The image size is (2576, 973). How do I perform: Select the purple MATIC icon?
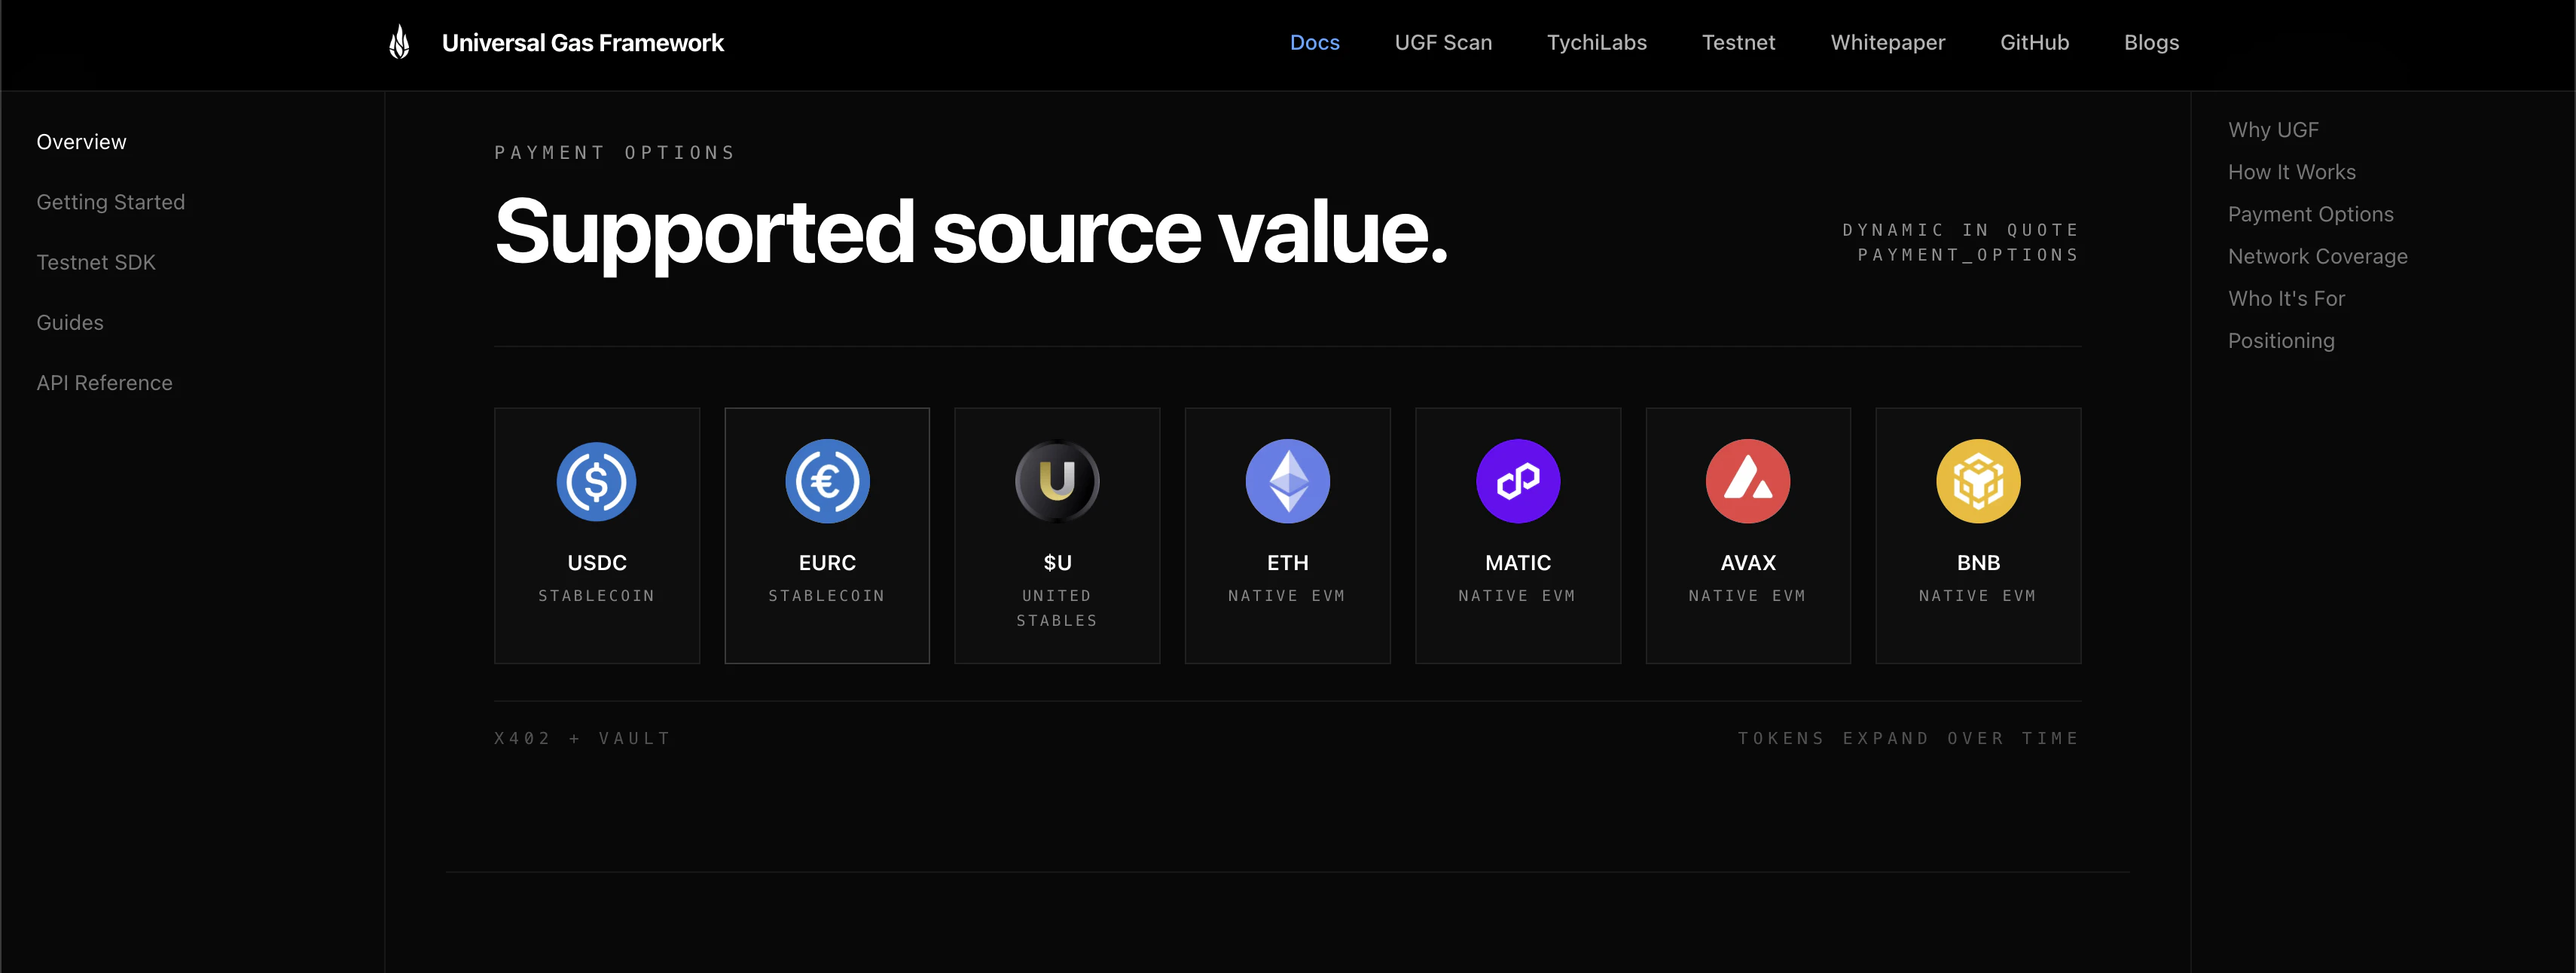1517,481
